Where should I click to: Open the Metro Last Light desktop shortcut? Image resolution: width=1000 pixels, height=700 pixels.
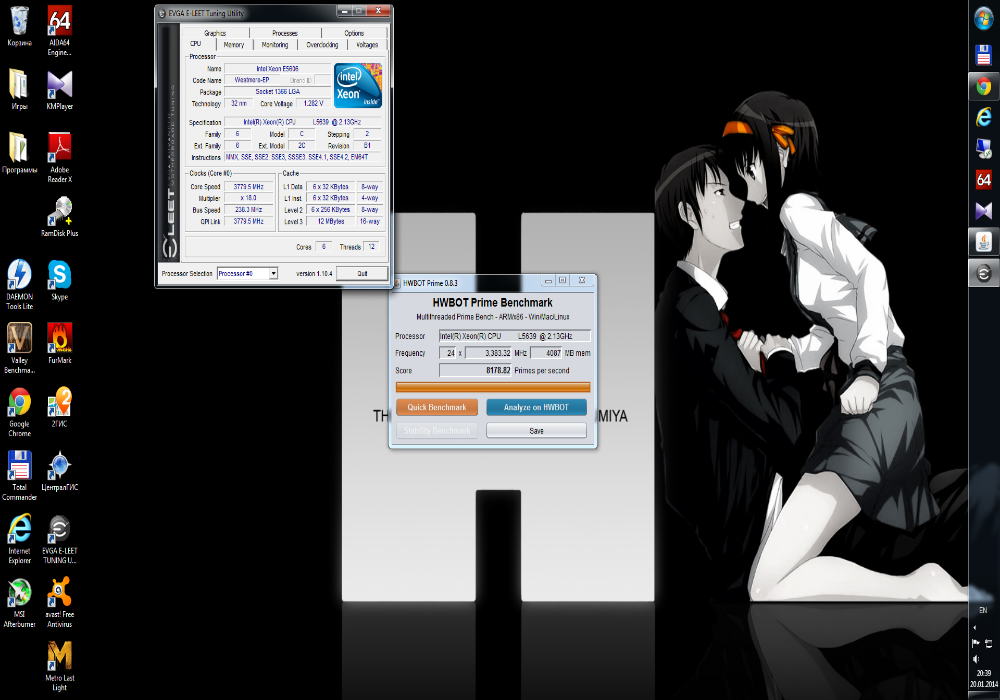click(59, 666)
